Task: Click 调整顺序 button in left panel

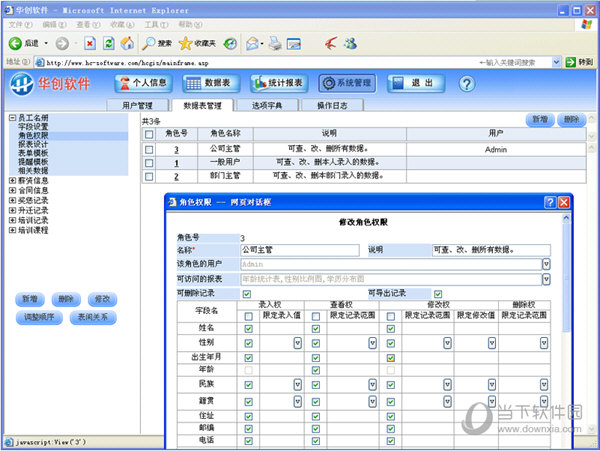Action: (39, 317)
